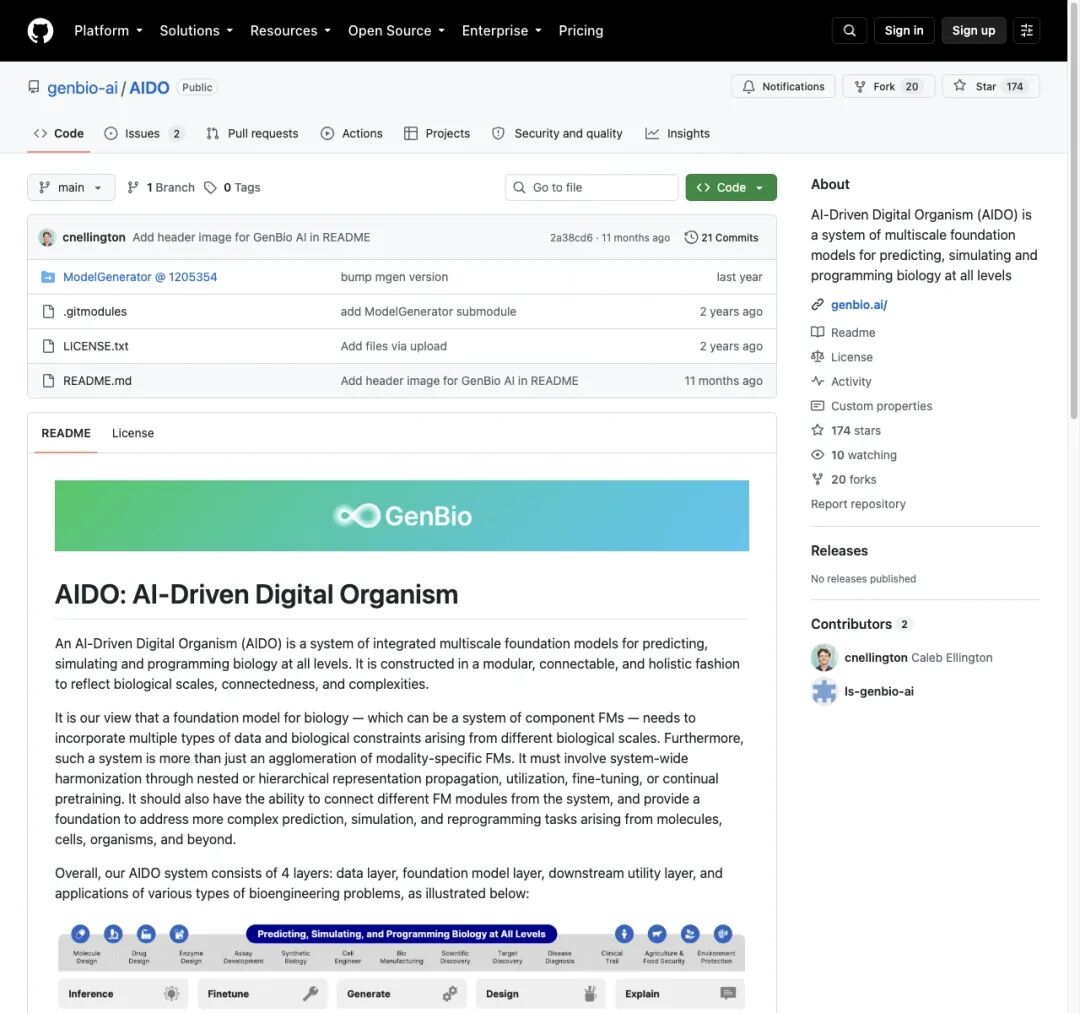Image resolution: width=1080 pixels, height=1013 pixels.
Task: Fork the repository with the Fork button
Action: [x=889, y=86]
